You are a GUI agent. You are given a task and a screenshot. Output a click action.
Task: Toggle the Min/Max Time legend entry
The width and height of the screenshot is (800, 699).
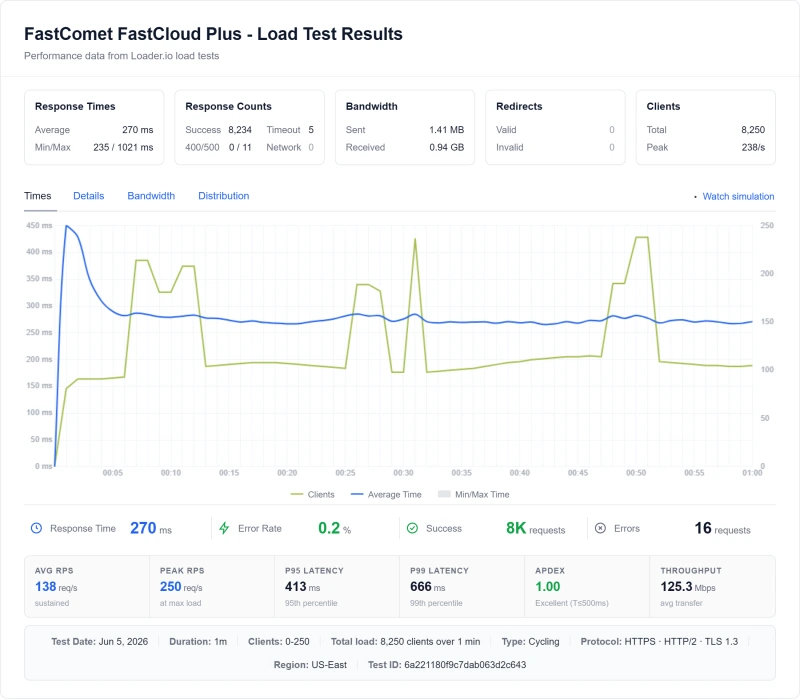coord(473,494)
